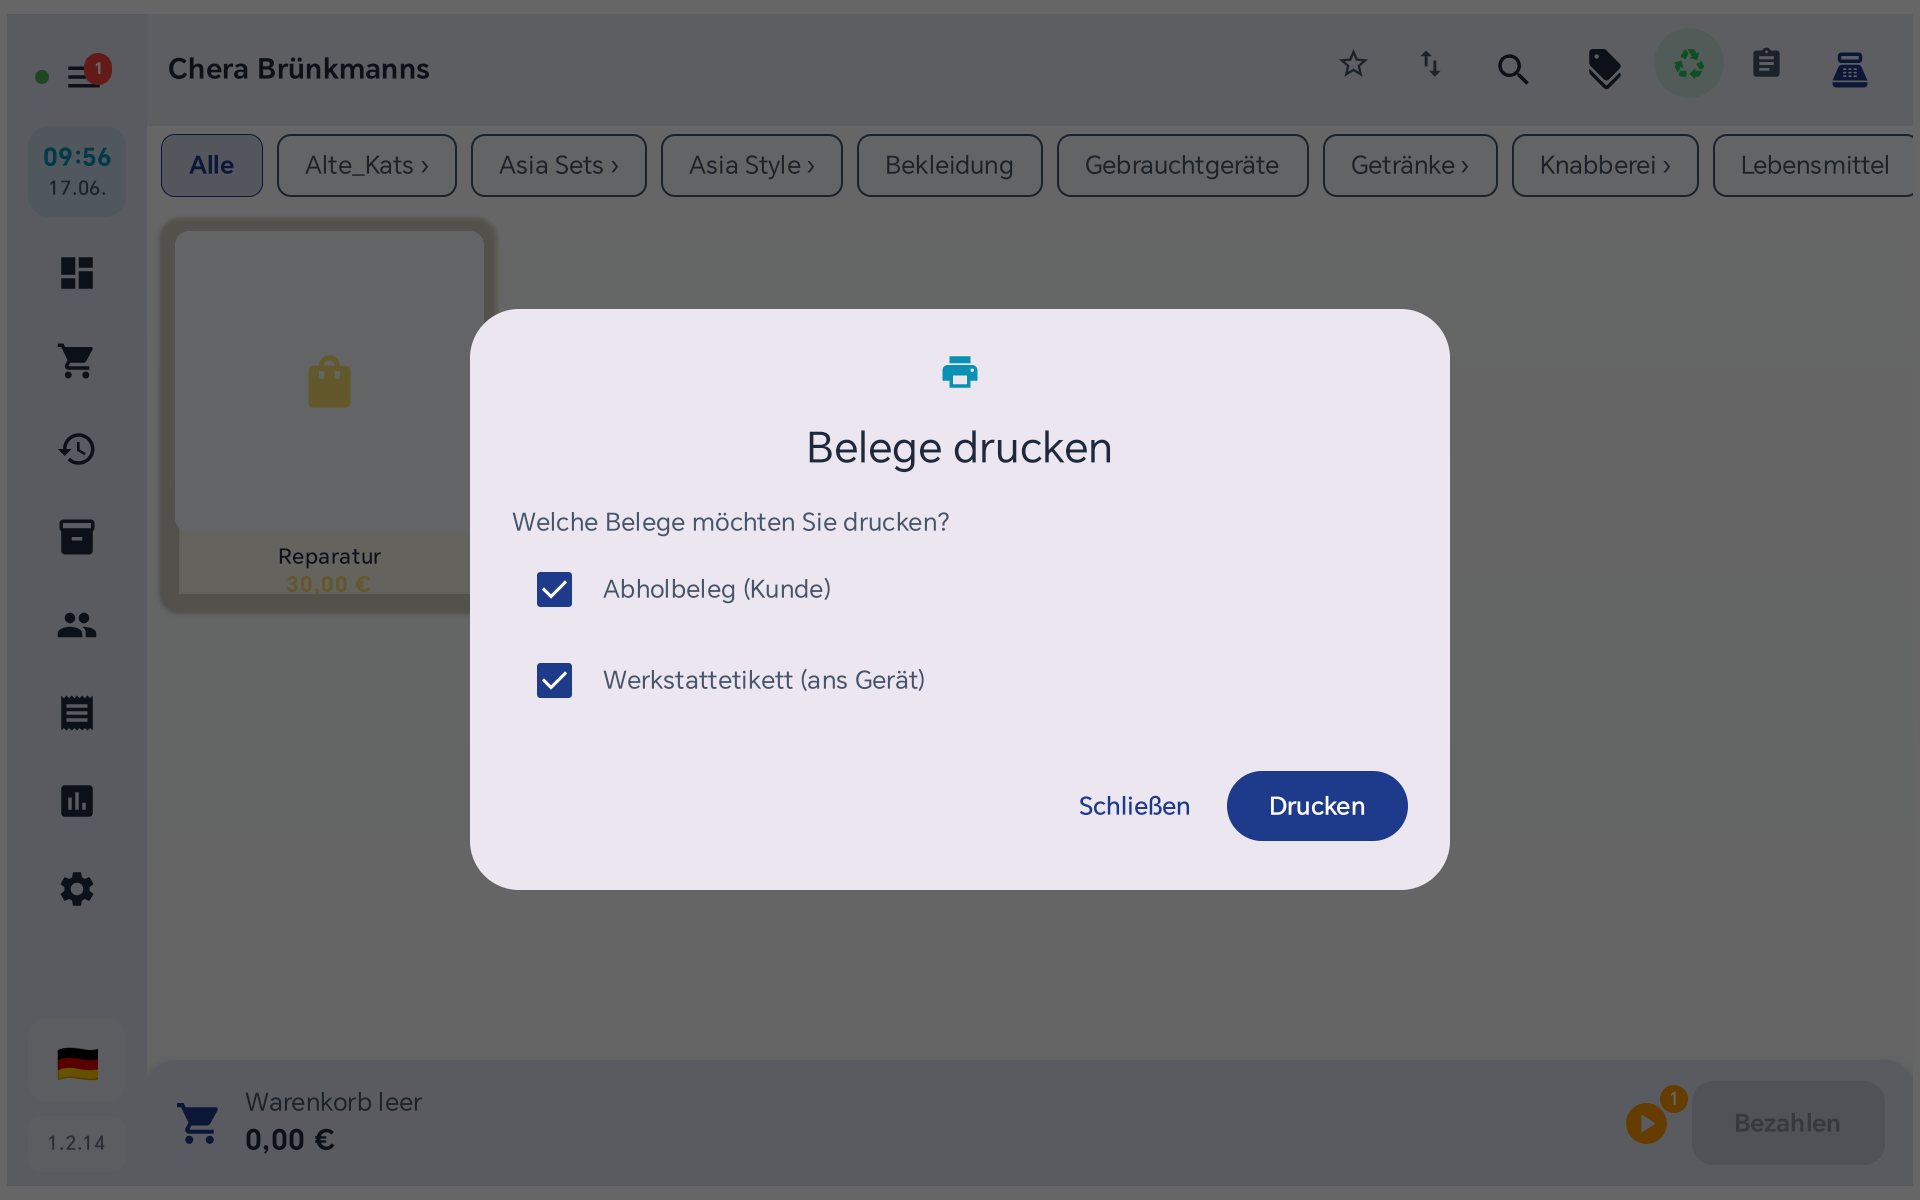Open the clipboard icon in top bar
This screenshot has height=1200, width=1920.
(1766, 63)
